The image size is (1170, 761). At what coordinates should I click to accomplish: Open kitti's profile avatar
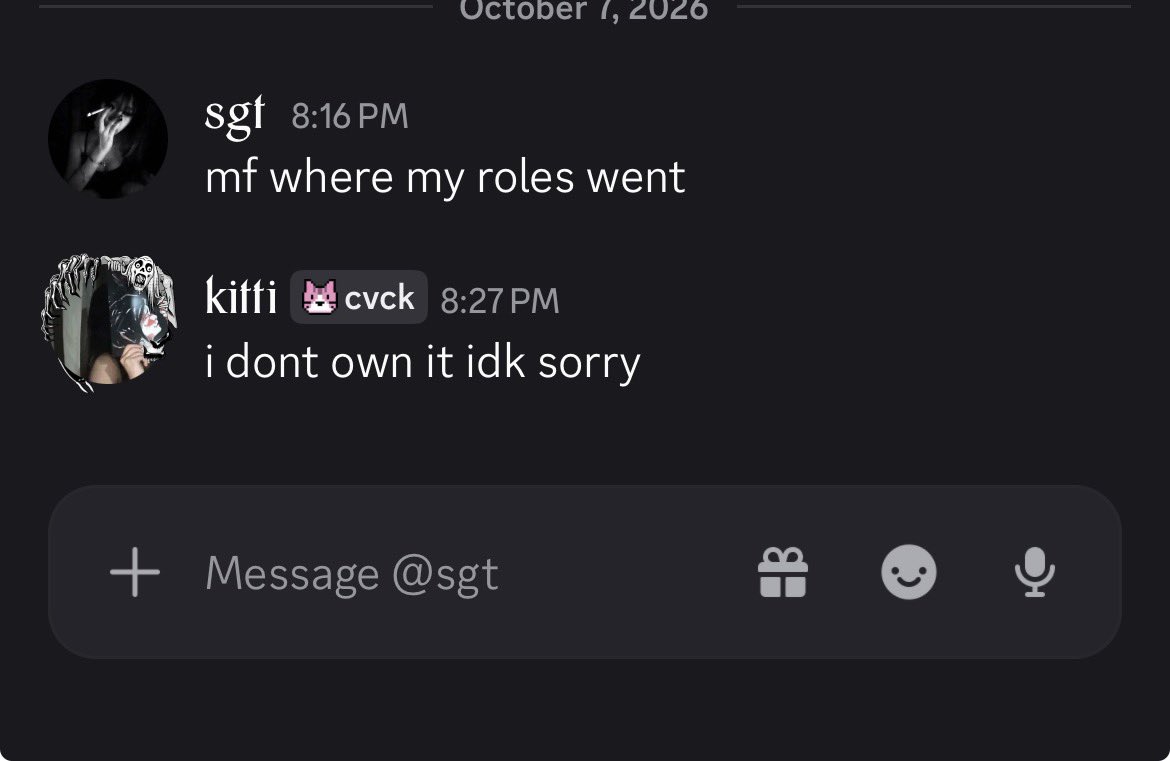(109, 323)
